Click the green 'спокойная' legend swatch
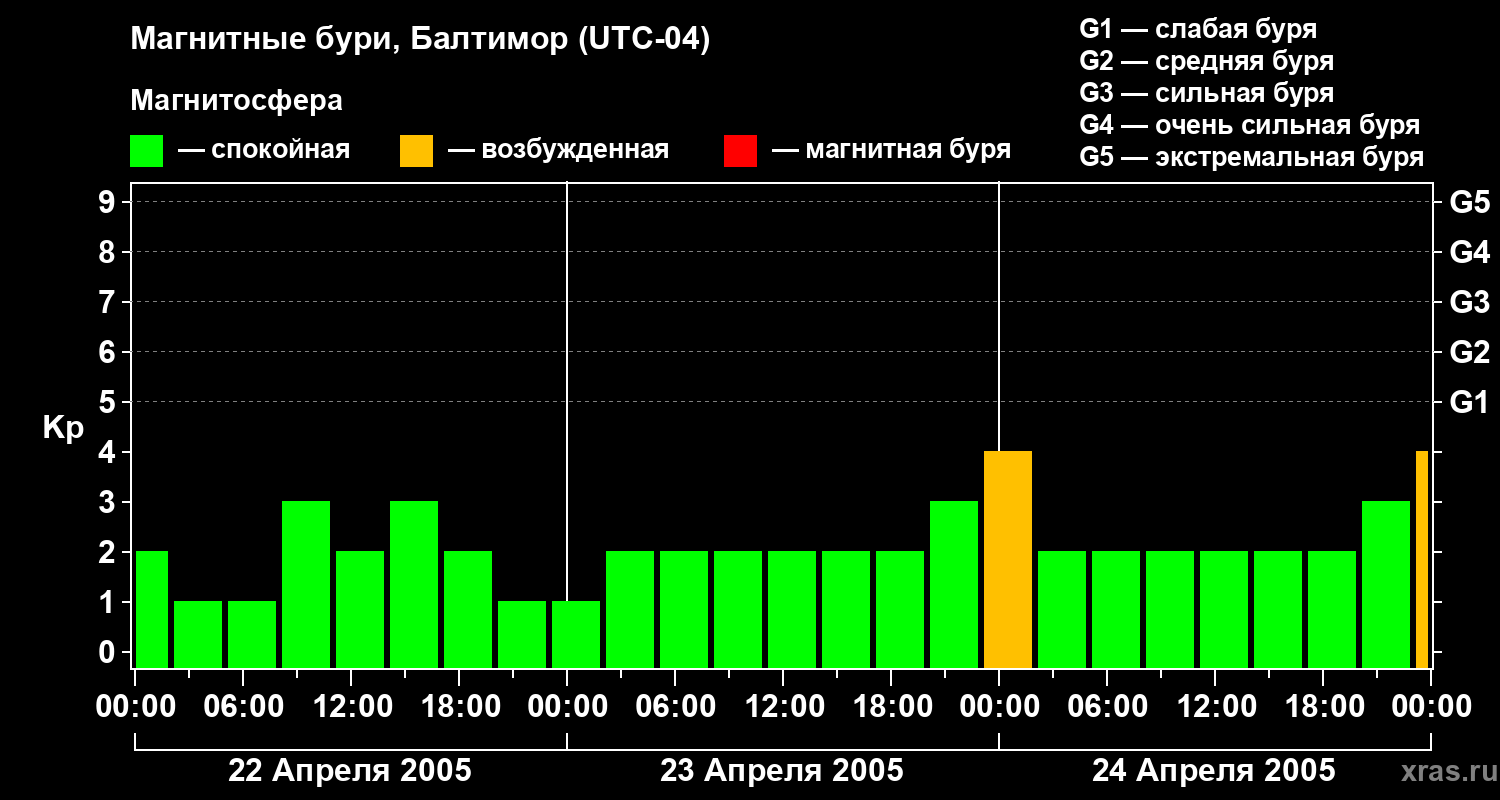1500x800 pixels. coord(147,151)
